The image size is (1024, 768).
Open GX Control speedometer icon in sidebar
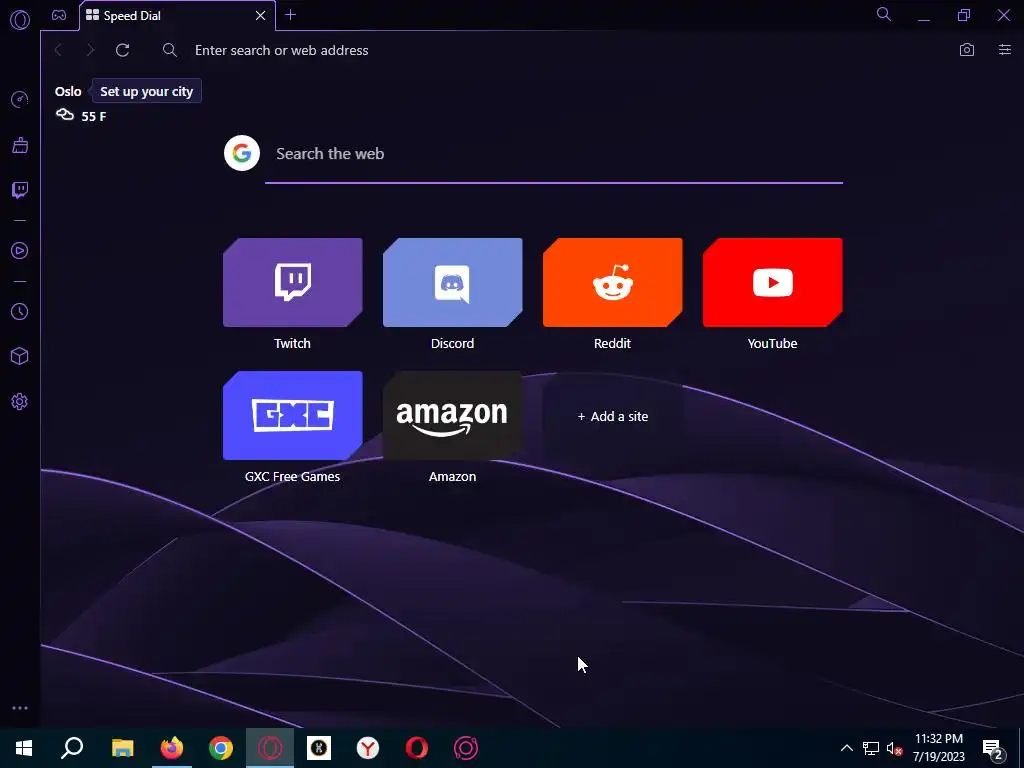coord(20,100)
